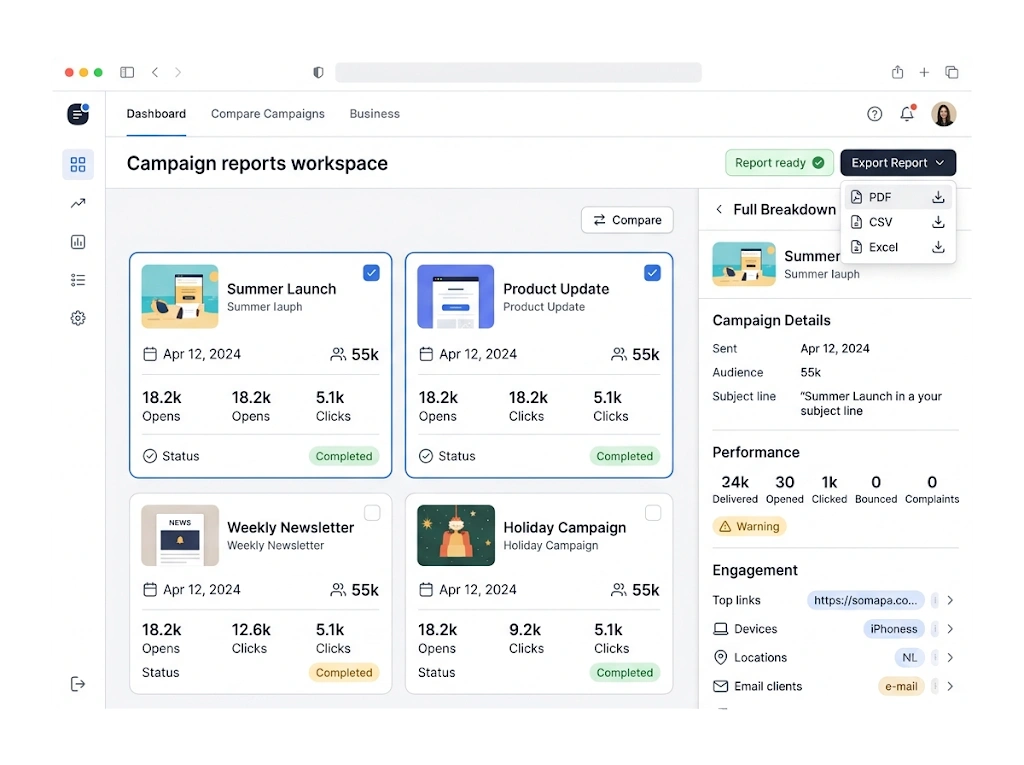This screenshot has width=1024, height=765.
Task: Select PDF in export menu
Action: pyautogui.click(x=898, y=197)
